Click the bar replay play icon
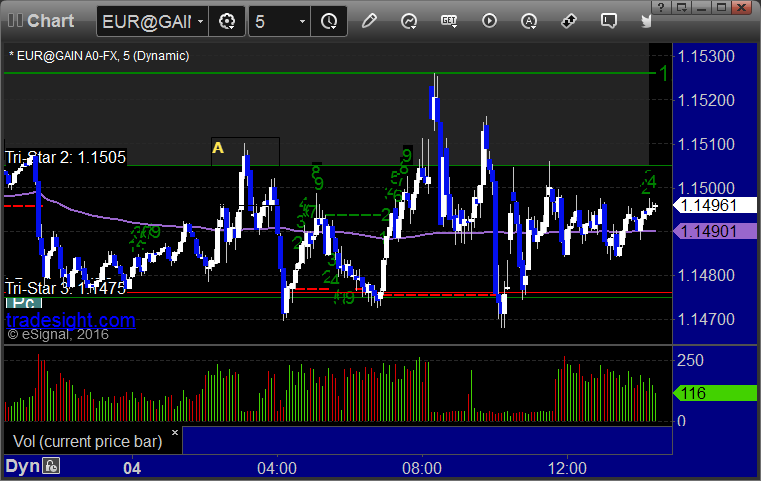 (489, 21)
